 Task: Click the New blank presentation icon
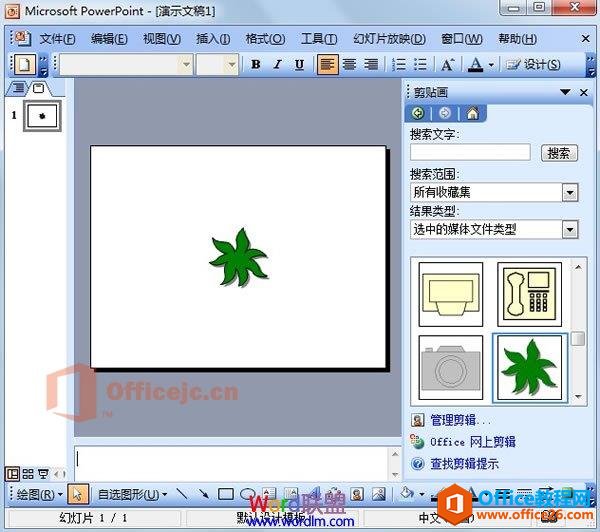coord(25,64)
